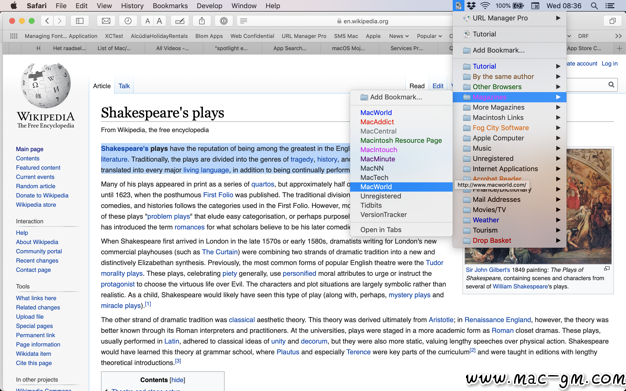Open the Dropbox menu bar icon
This screenshot has height=391, width=626.
(471, 6)
